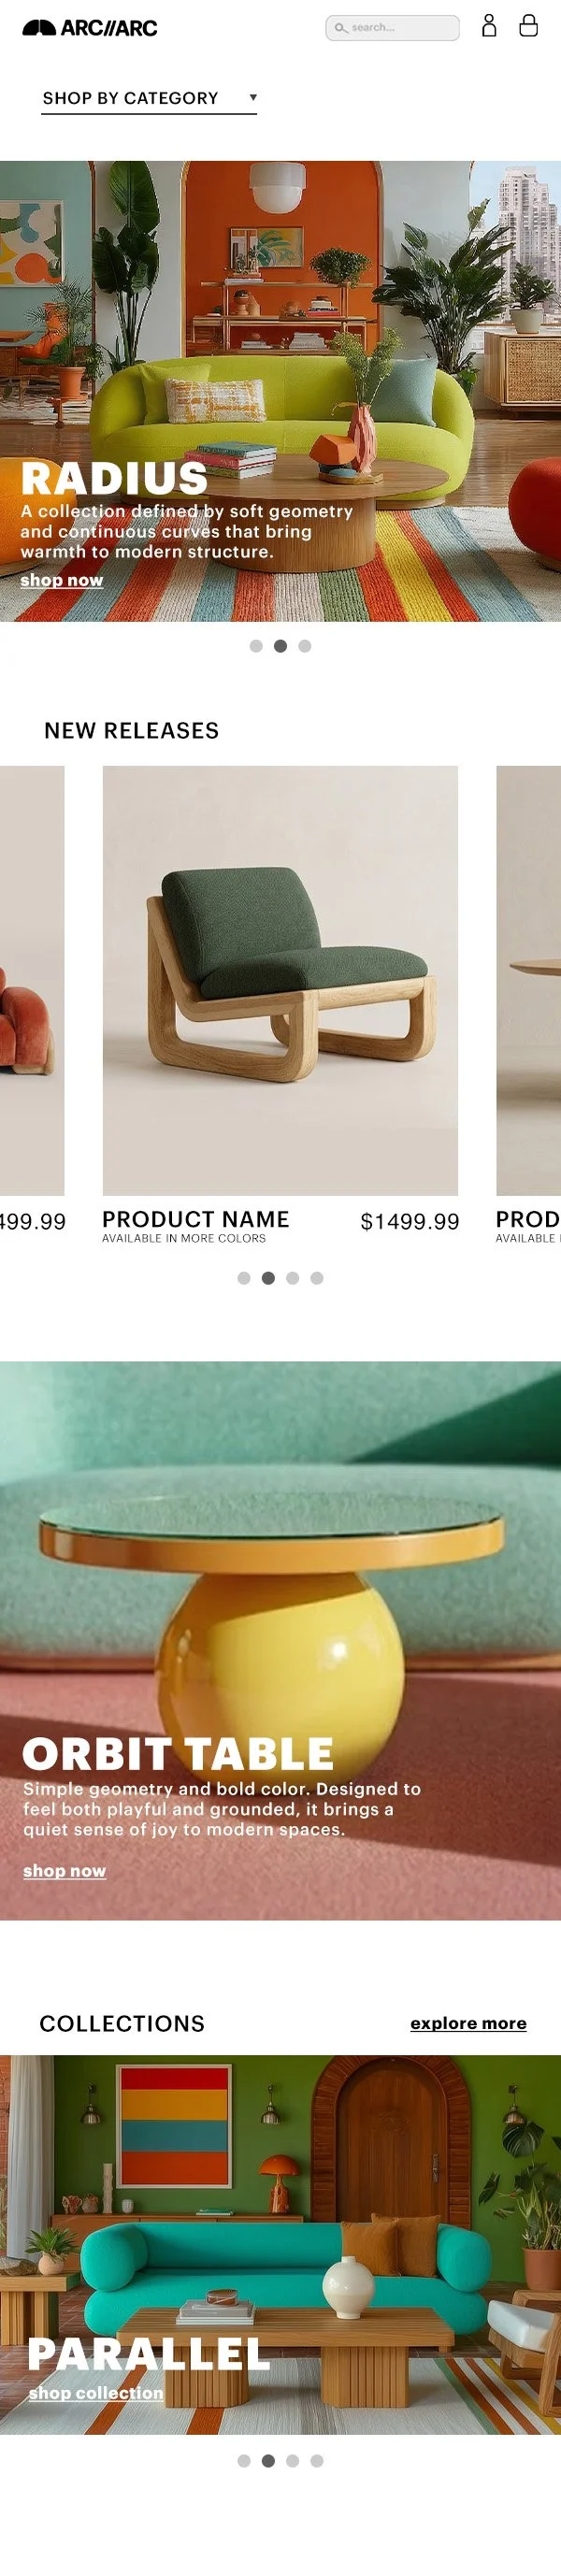Open the partially visible orange sofa product
Viewport: 561px width, 2576px height.
32,980
